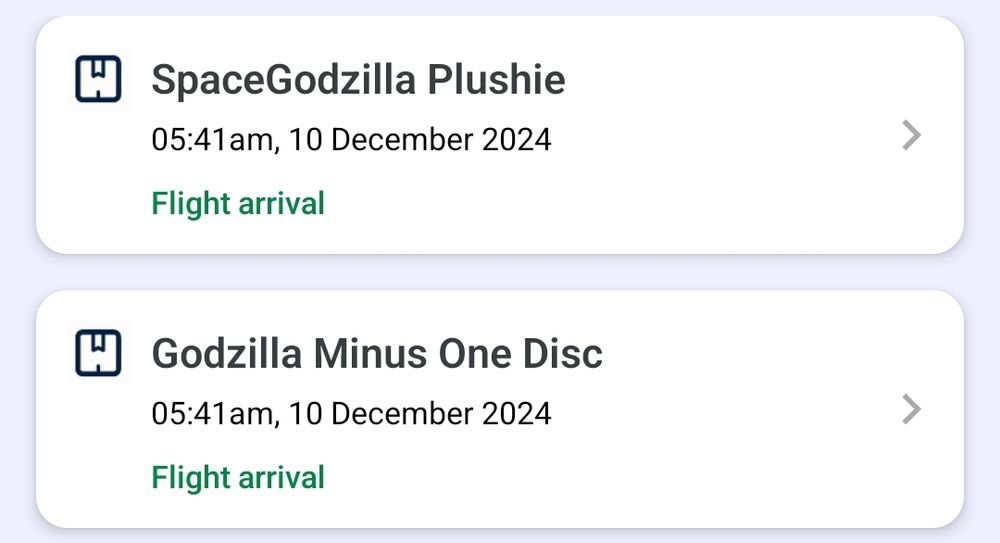Image resolution: width=1000 pixels, height=543 pixels.
Task: Click the Godzilla Minus One Disc package icon
Action: click(98, 353)
